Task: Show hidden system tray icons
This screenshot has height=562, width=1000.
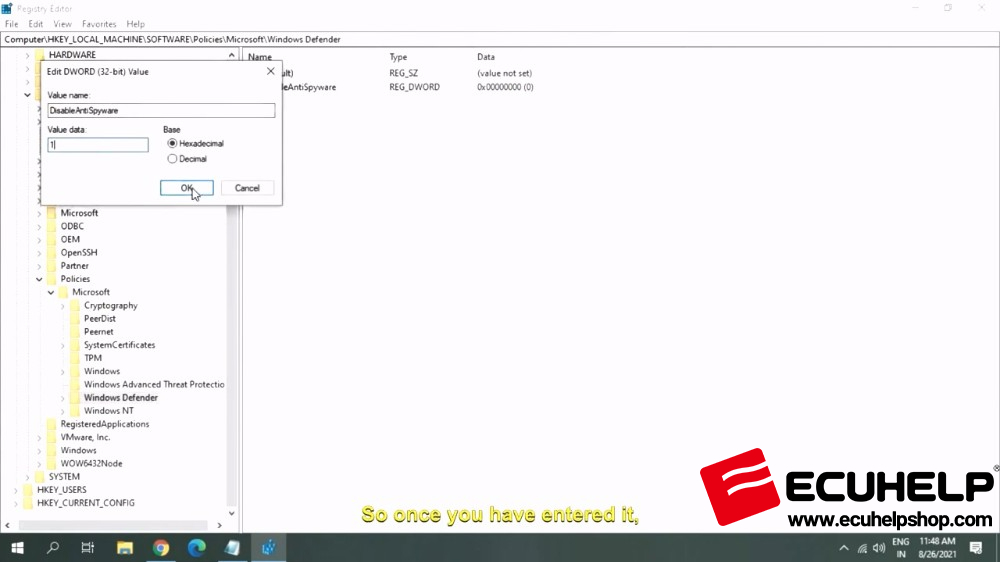Action: point(844,548)
